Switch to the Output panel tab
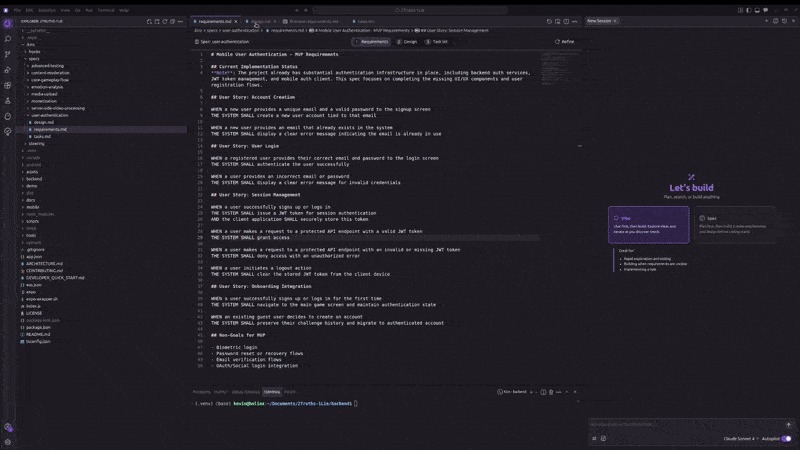This screenshot has width=800, height=450. [220, 392]
